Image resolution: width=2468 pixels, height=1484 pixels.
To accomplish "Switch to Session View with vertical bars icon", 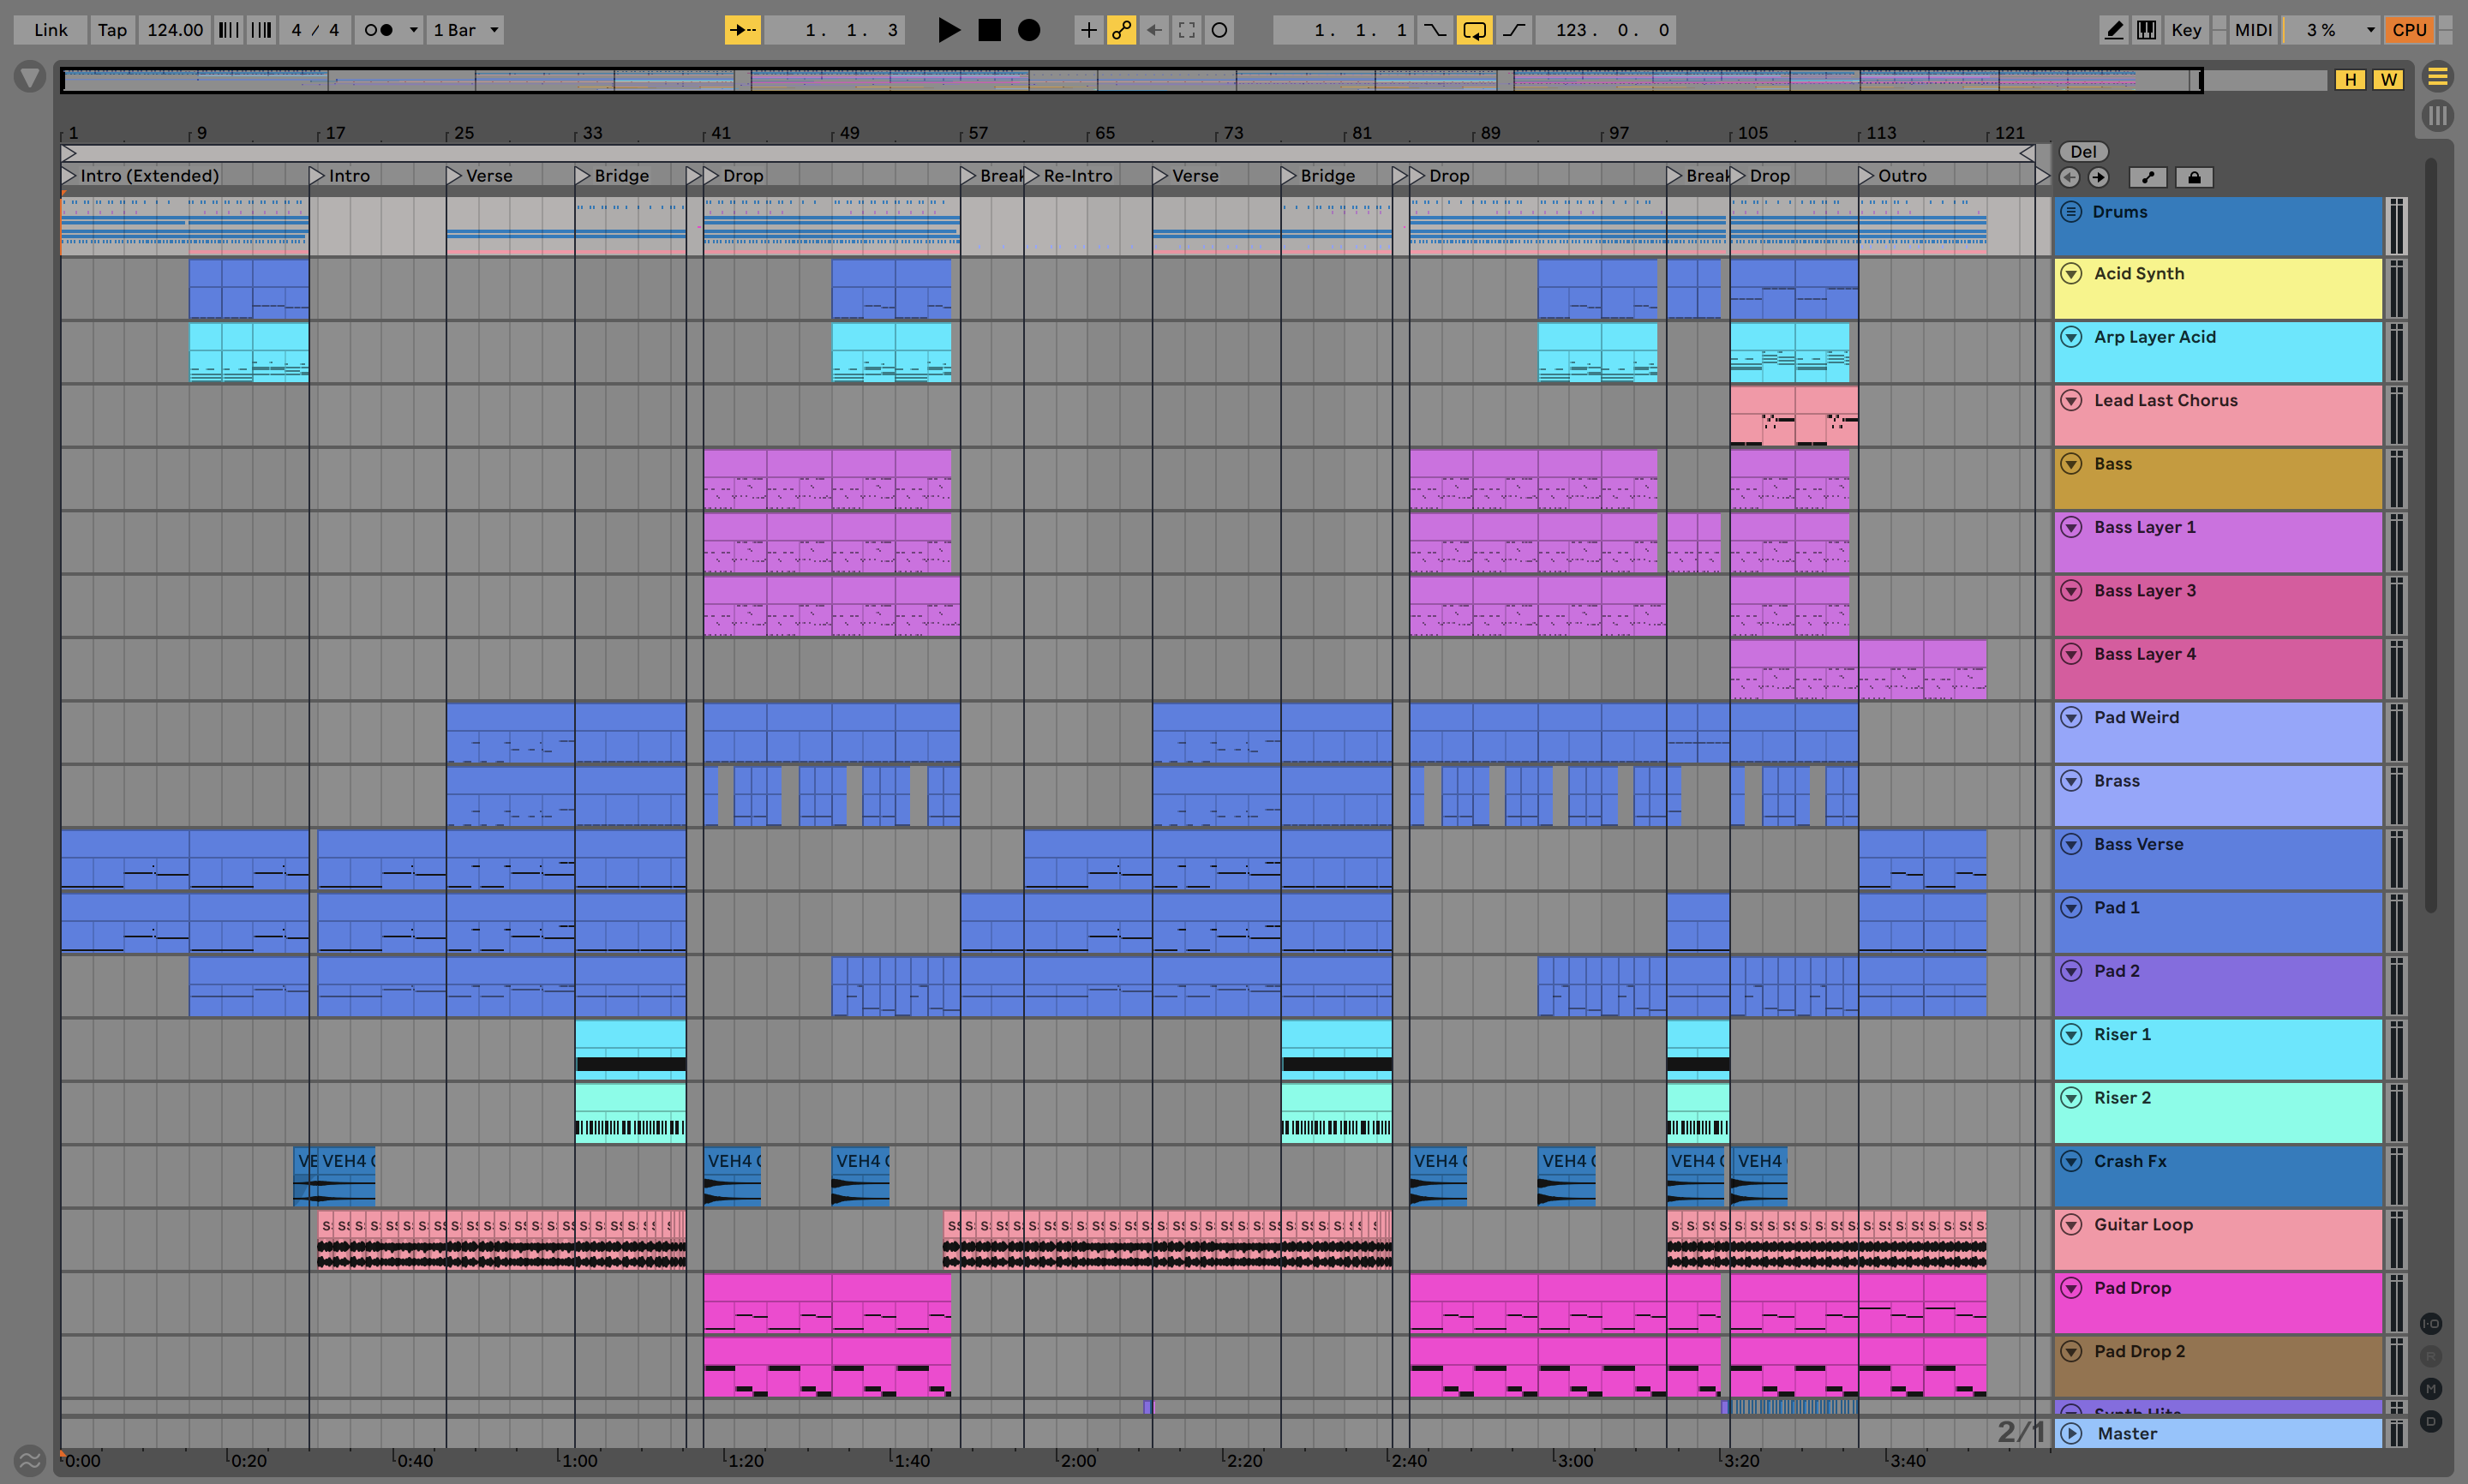I will 2438,116.
